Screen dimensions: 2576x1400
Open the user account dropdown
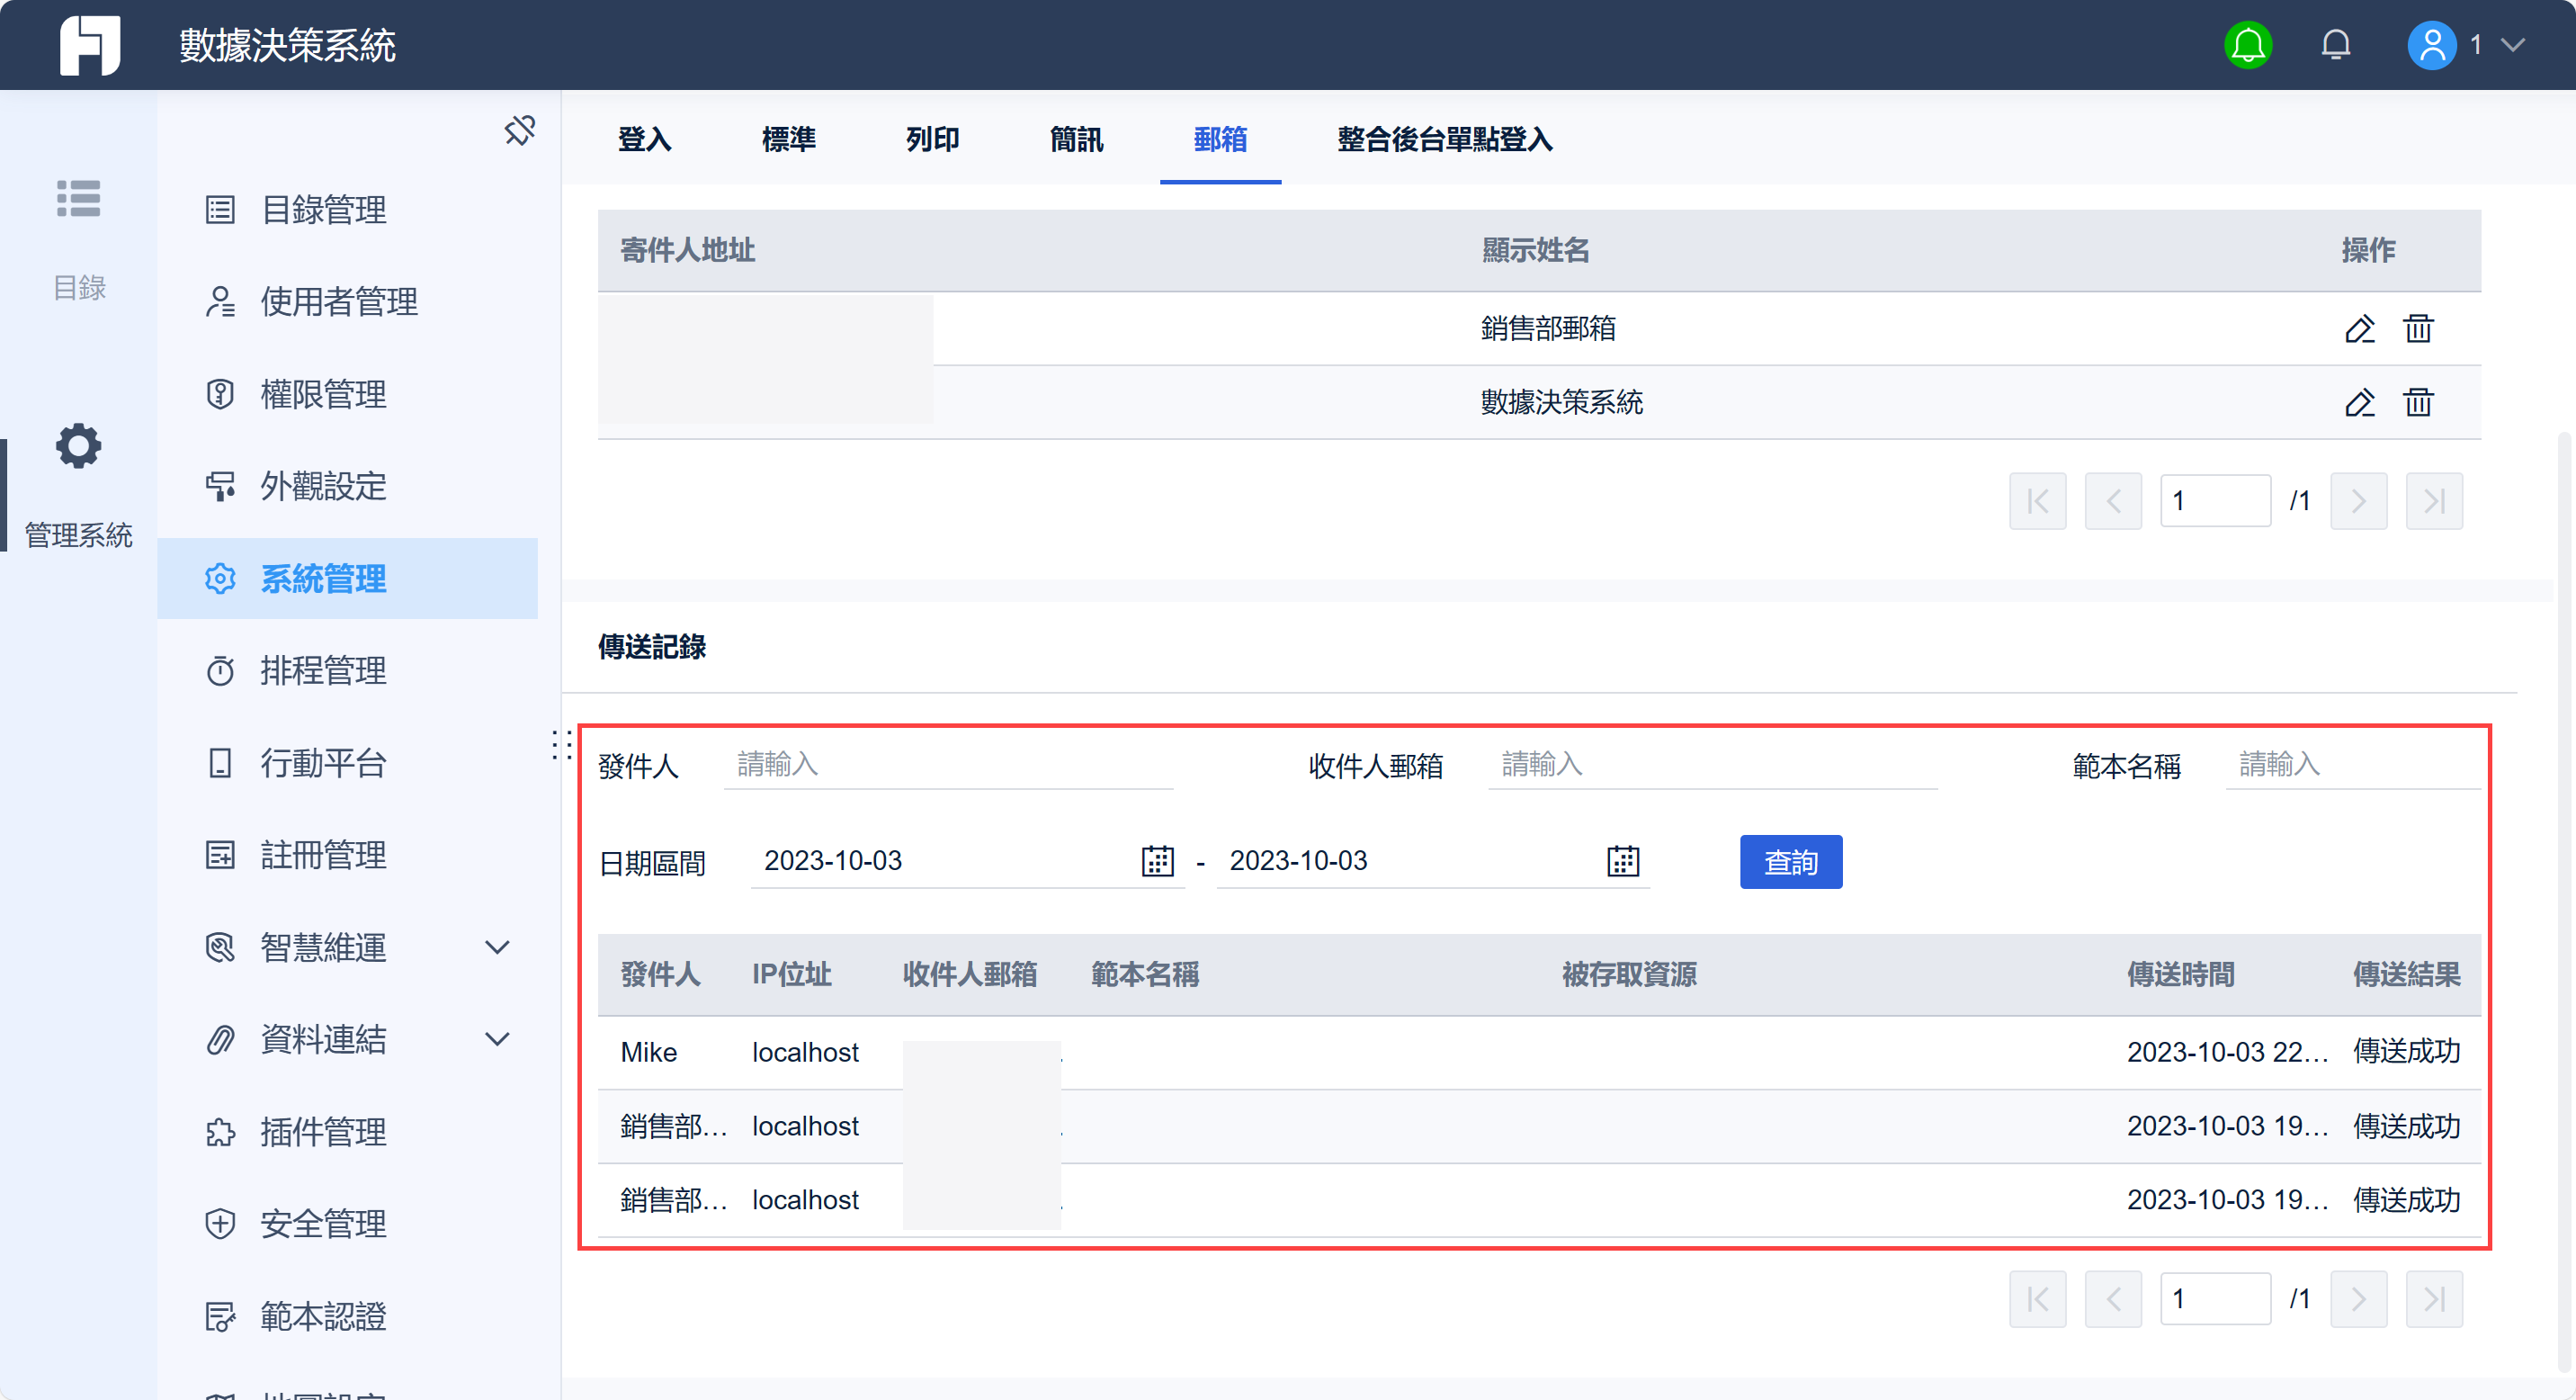click(2512, 45)
